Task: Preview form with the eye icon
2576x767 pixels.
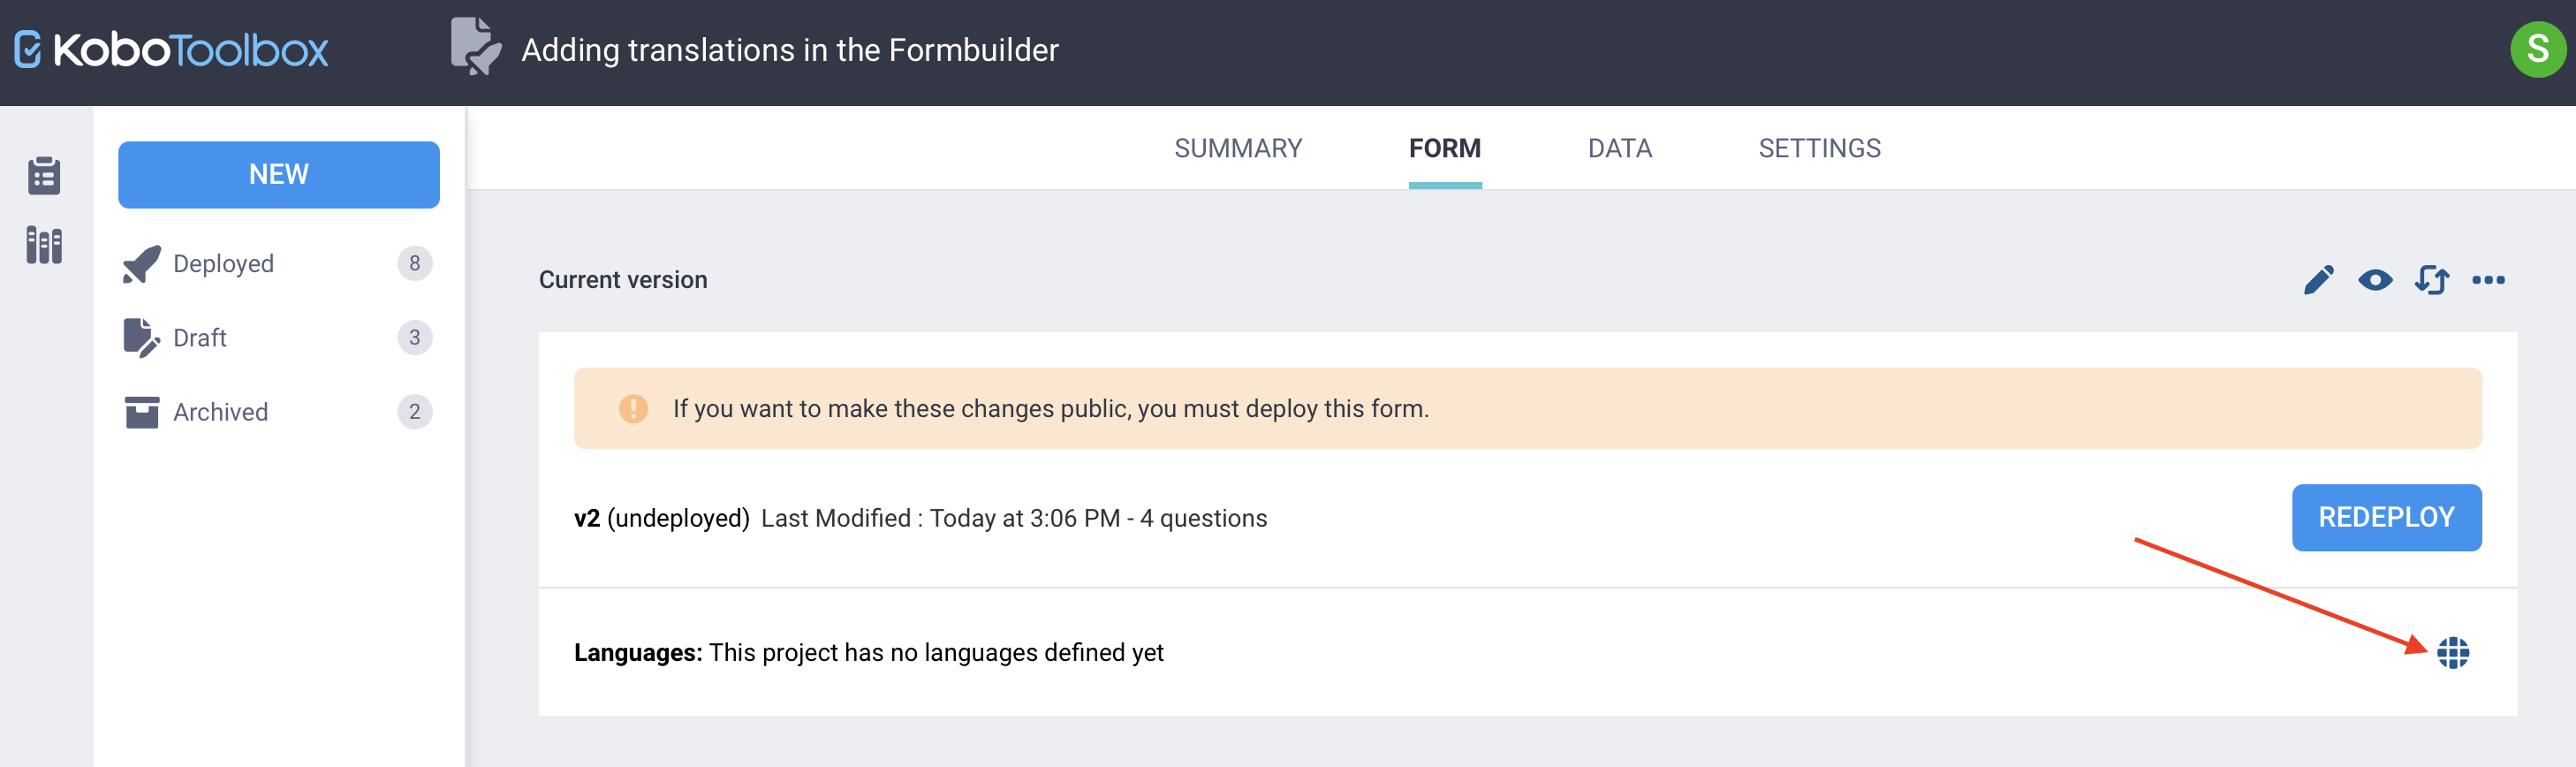Action: (2375, 280)
